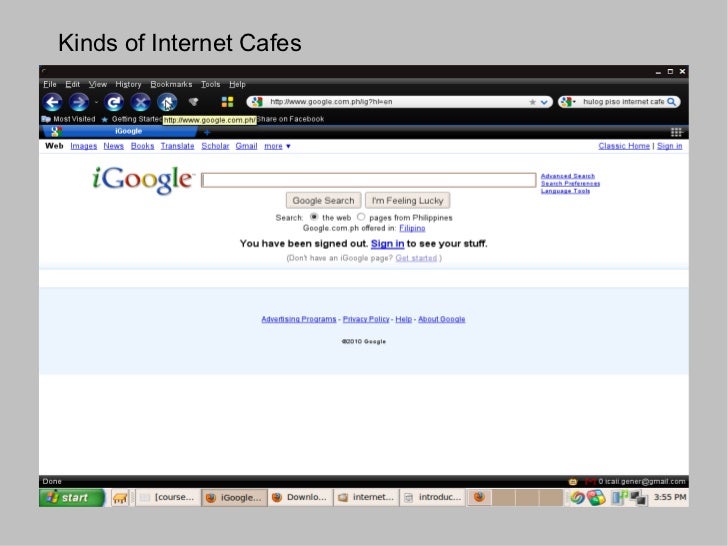This screenshot has height=546, width=728.
Task: Click the address bar URL field
Action: click(397, 102)
